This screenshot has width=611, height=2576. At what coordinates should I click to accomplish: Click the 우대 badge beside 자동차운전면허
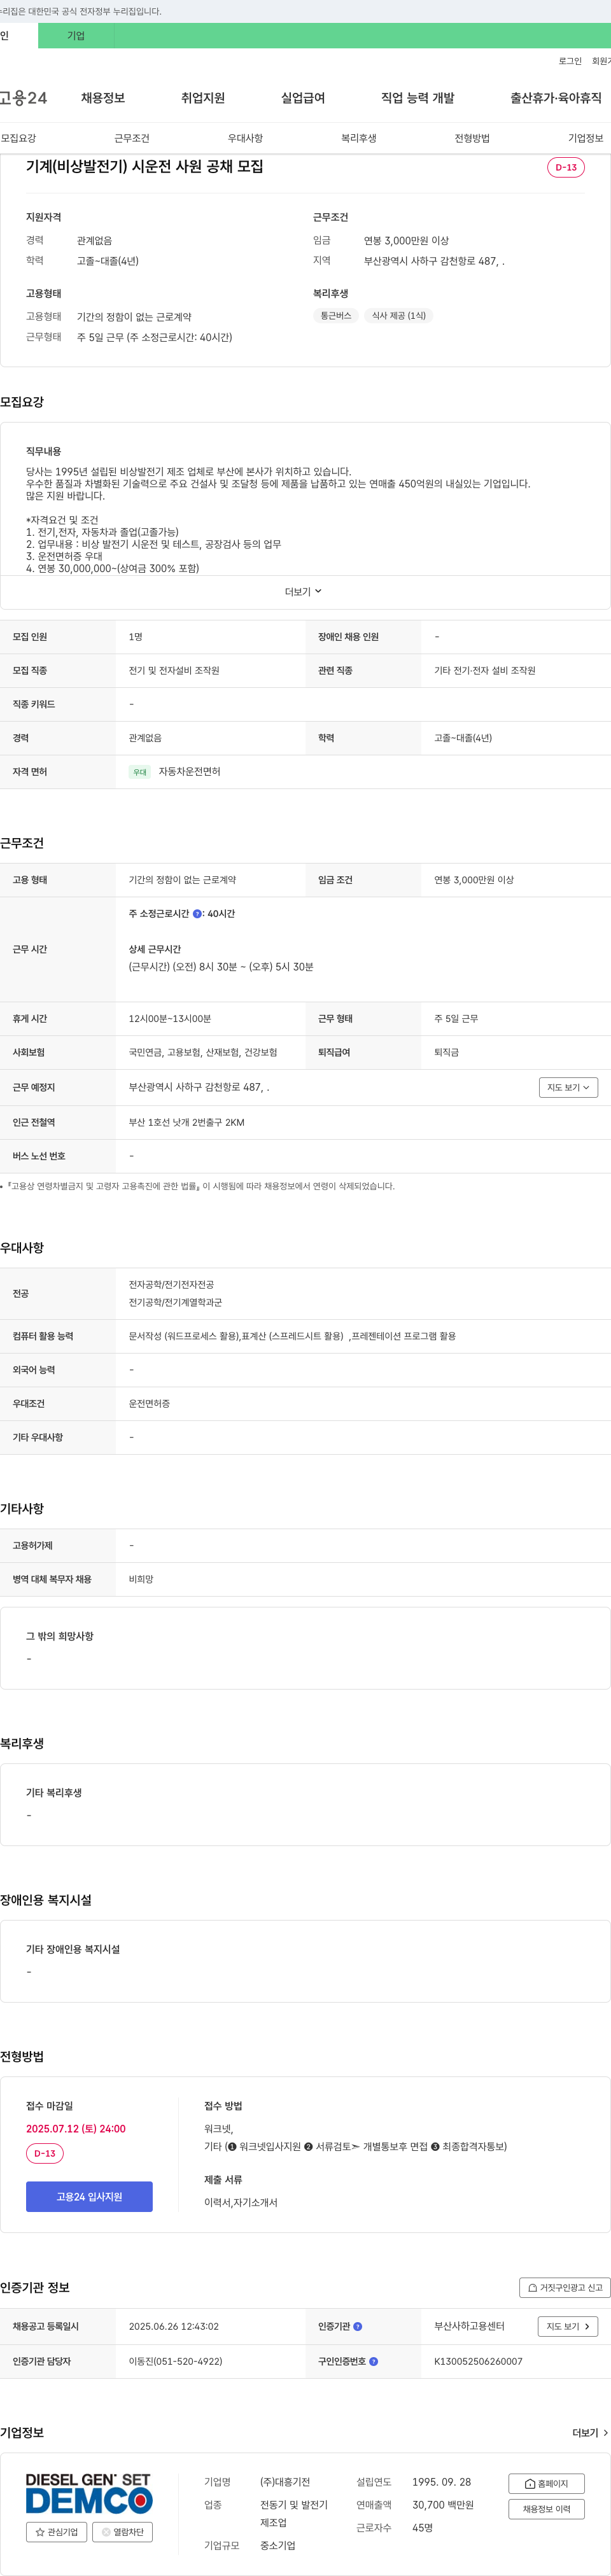tap(140, 772)
